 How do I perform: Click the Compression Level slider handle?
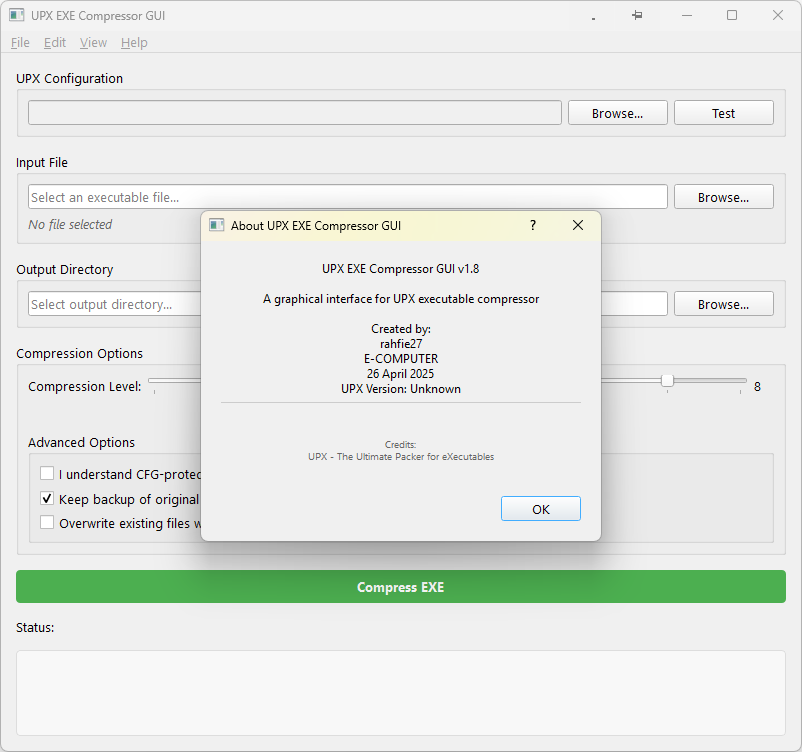click(667, 381)
